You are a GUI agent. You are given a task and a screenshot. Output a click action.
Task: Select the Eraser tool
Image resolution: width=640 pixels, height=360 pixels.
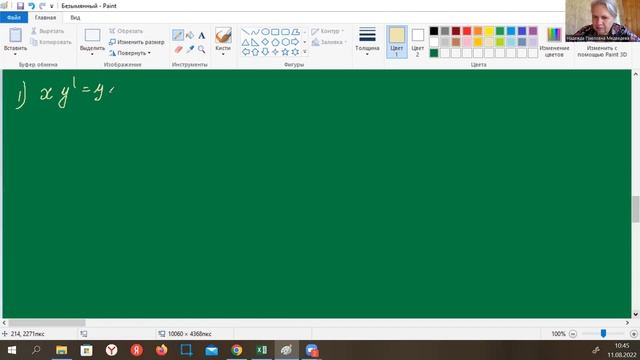click(178, 49)
